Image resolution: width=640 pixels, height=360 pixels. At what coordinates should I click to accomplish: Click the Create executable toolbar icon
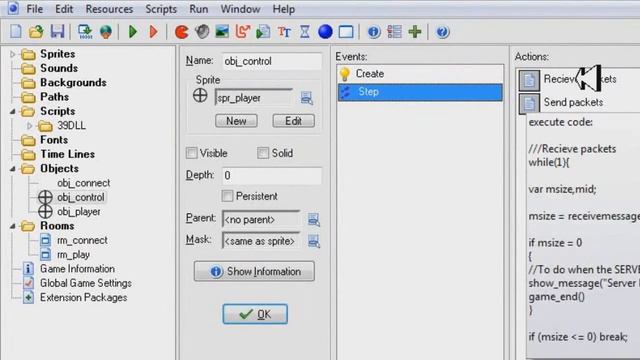(85, 31)
